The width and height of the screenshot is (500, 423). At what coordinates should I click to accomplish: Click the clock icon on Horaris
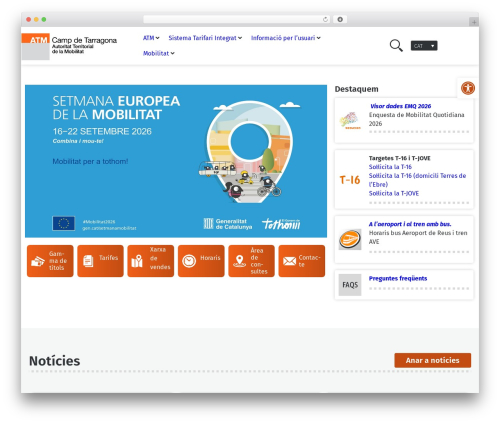click(189, 261)
